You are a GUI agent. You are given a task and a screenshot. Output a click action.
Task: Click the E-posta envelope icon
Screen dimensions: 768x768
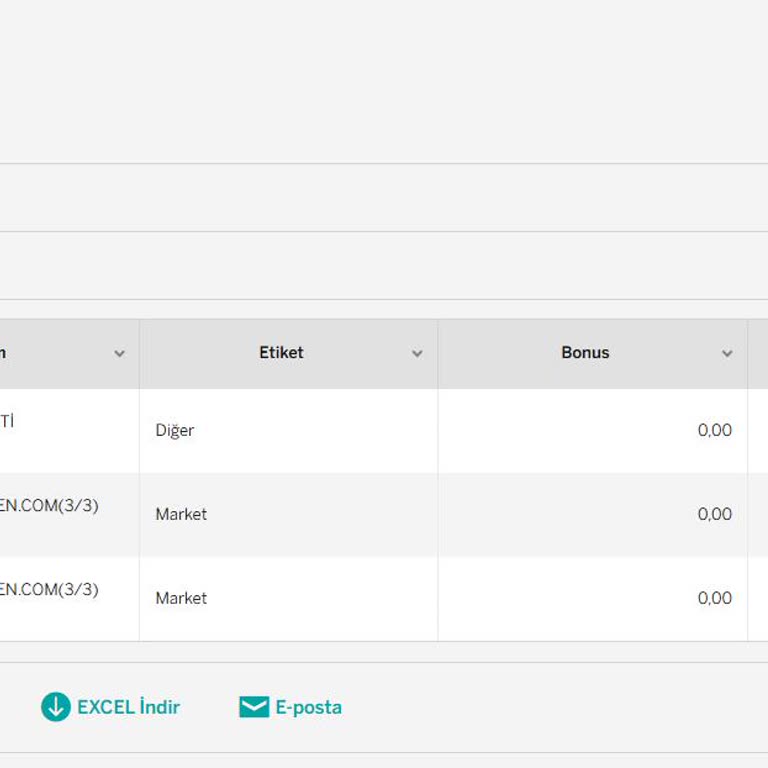coord(254,707)
